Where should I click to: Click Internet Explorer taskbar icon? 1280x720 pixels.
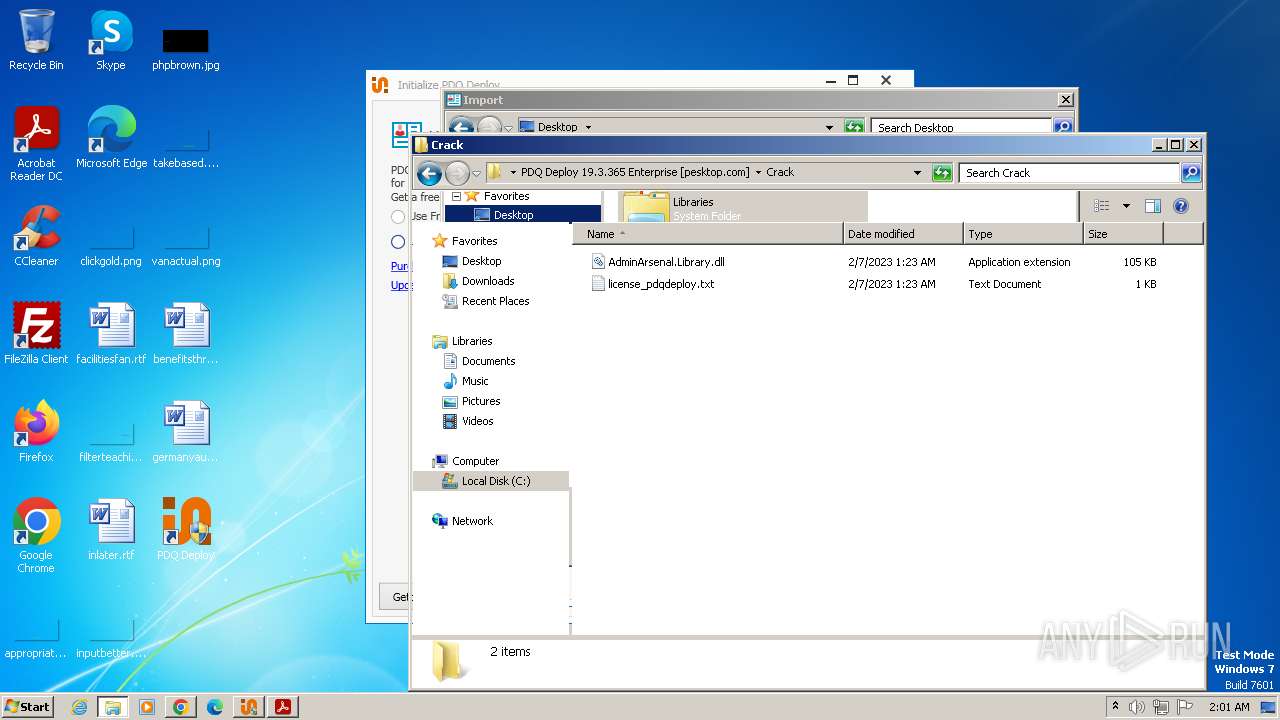pyautogui.click(x=80, y=707)
